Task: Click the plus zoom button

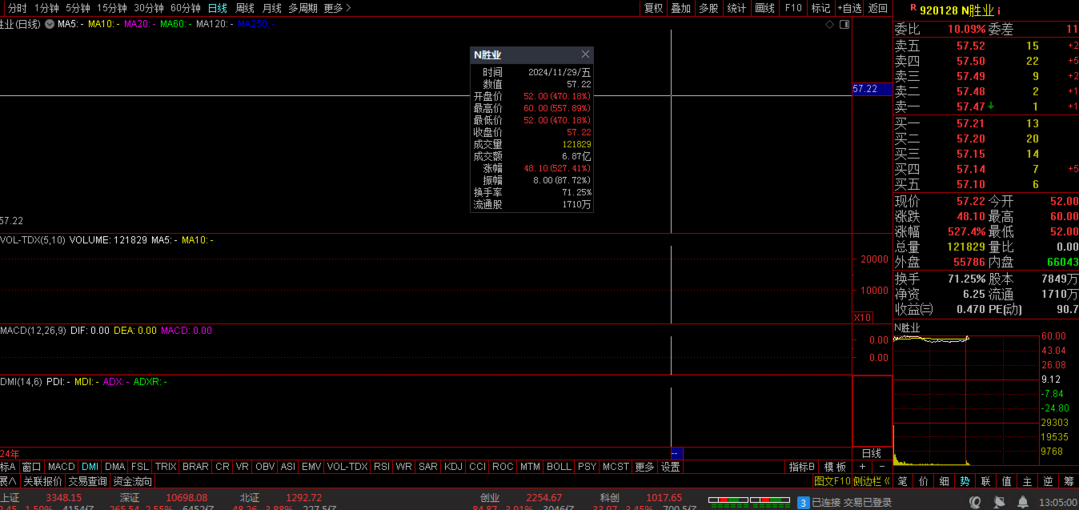Action: (x=862, y=467)
